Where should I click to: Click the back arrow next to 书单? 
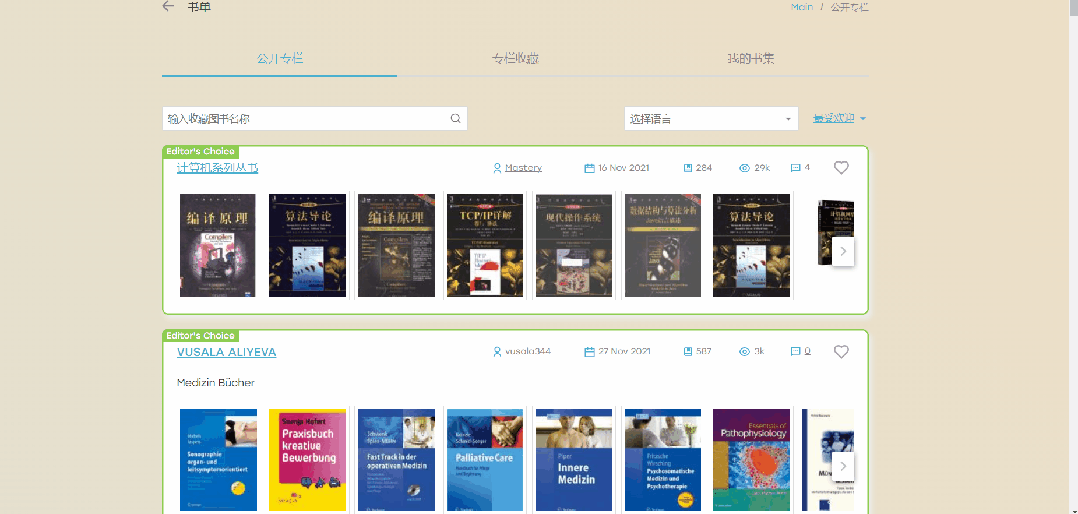(x=168, y=7)
